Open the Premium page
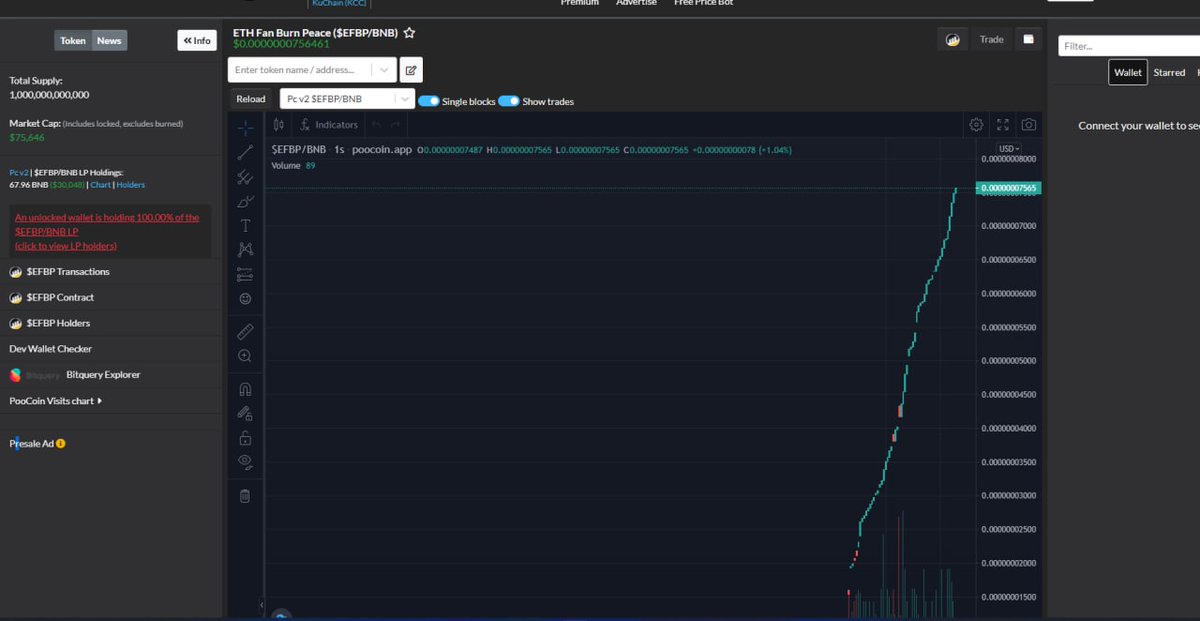The width and height of the screenshot is (1200, 621). click(580, 3)
